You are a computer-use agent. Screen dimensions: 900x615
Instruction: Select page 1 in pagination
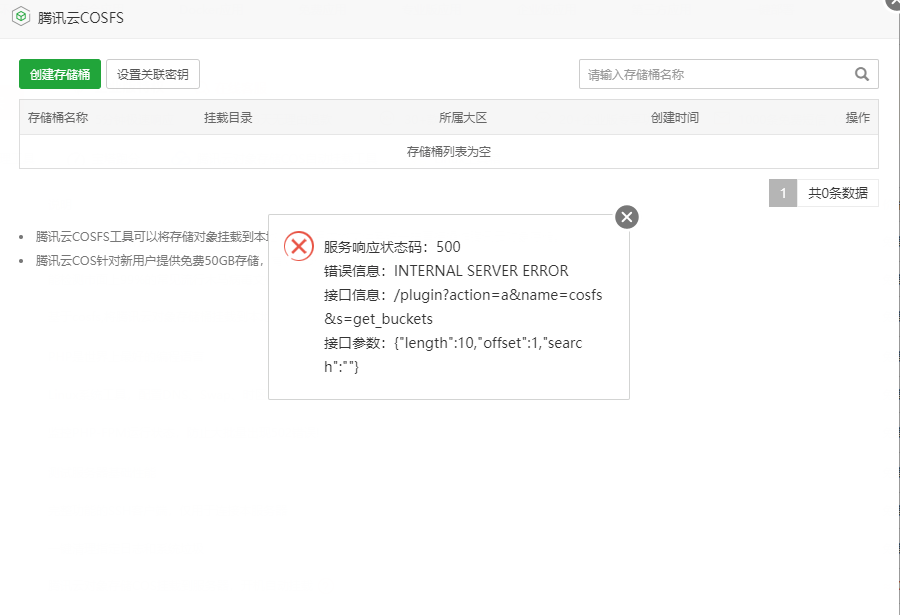783,193
